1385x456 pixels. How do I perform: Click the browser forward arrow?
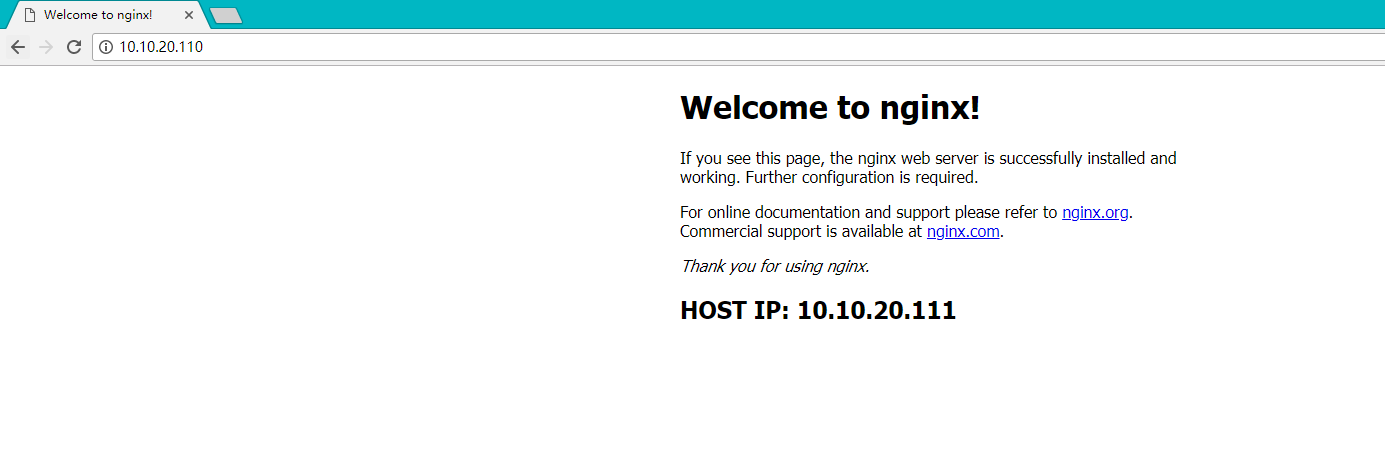tap(45, 47)
